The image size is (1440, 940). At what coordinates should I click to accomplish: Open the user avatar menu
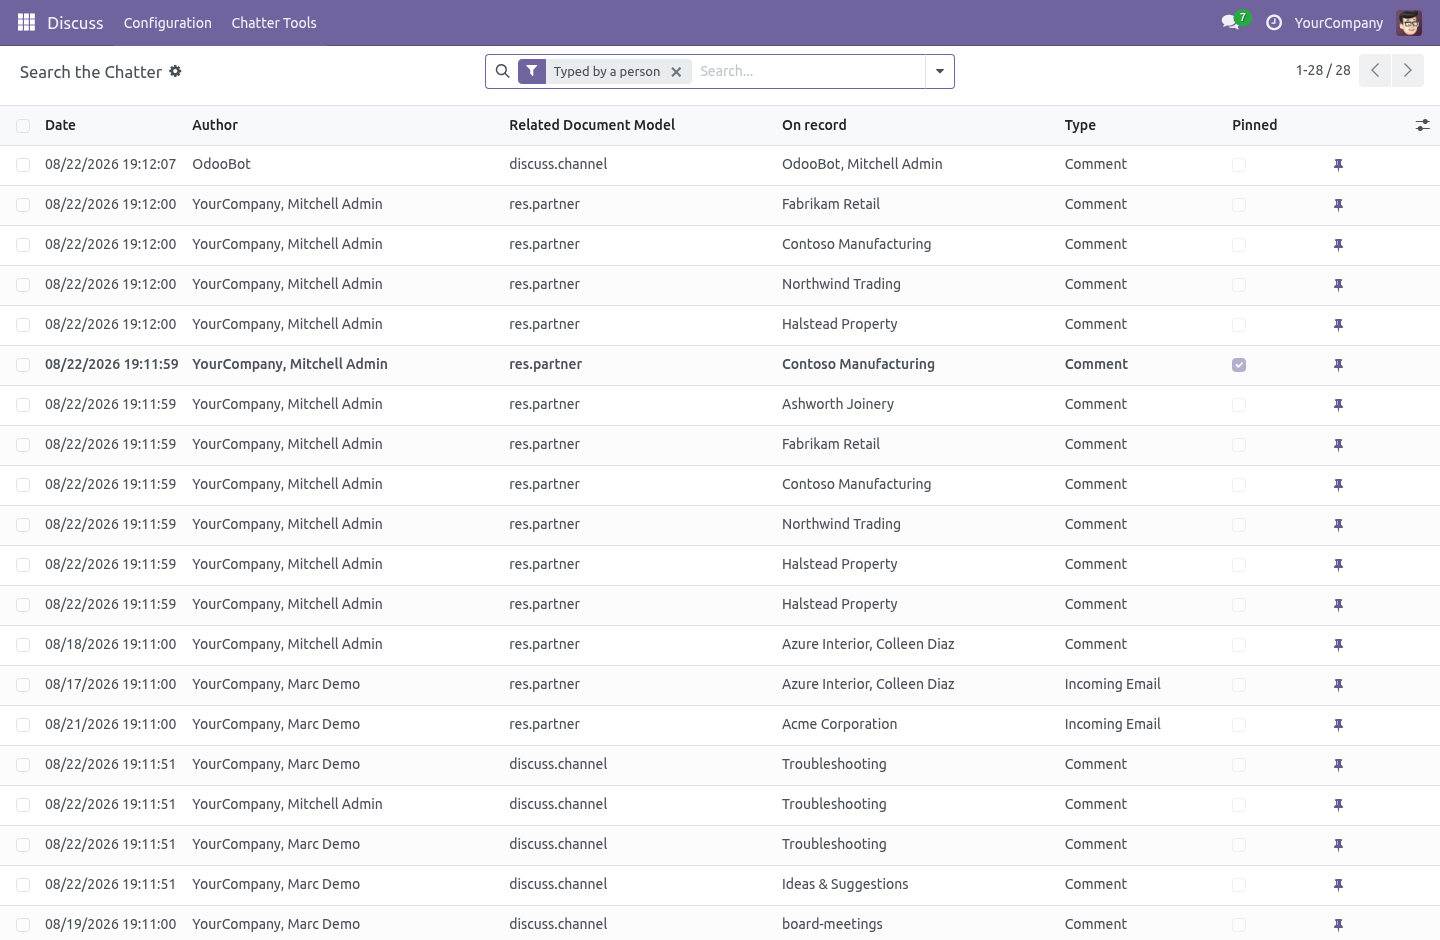[x=1409, y=22]
